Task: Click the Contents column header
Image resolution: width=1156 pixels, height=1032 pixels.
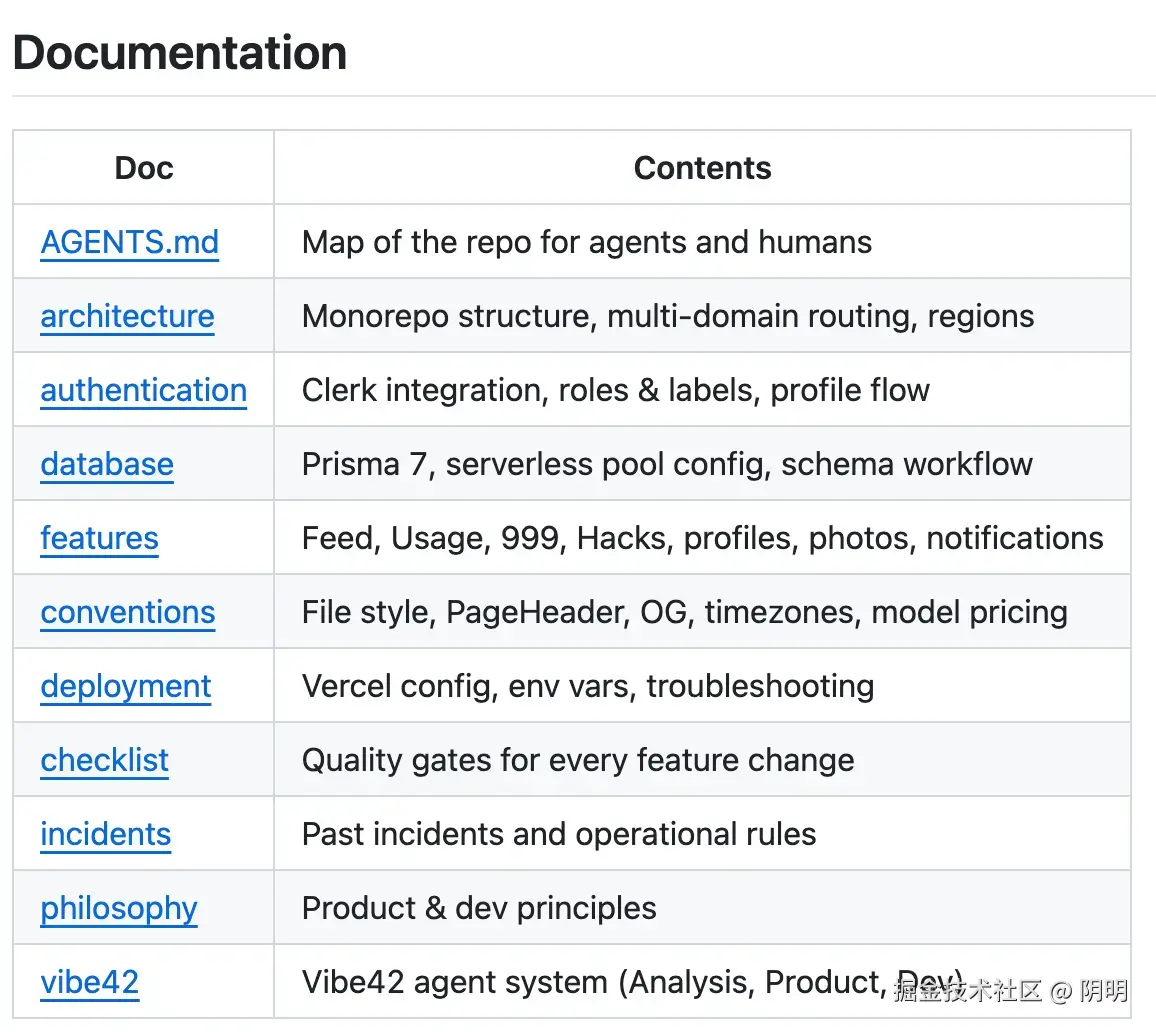Action: (x=702, y=168)
